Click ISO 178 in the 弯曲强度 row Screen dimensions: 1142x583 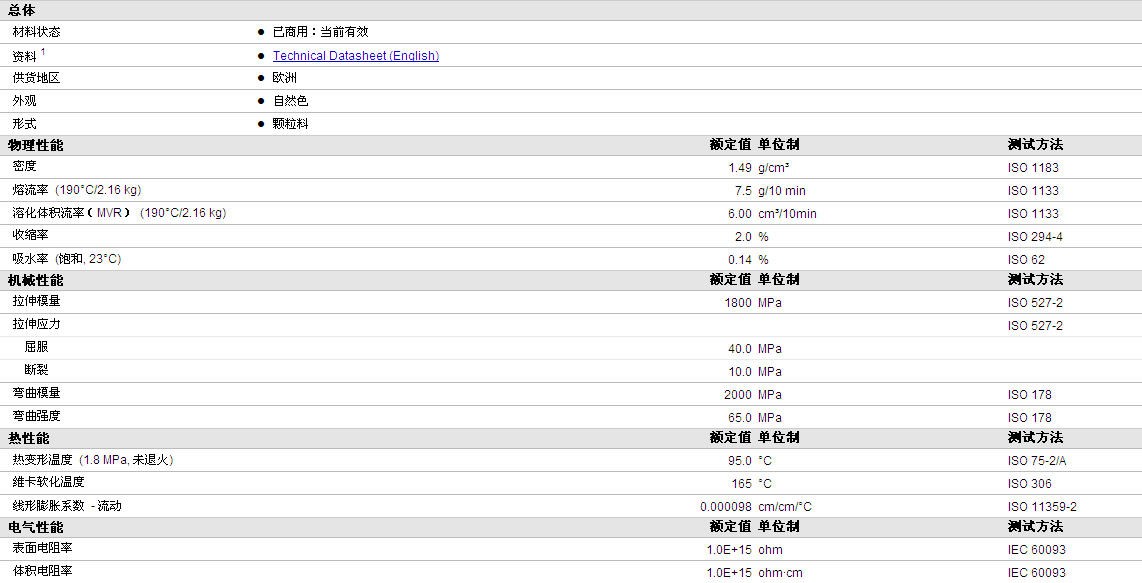click(1029, 418)
